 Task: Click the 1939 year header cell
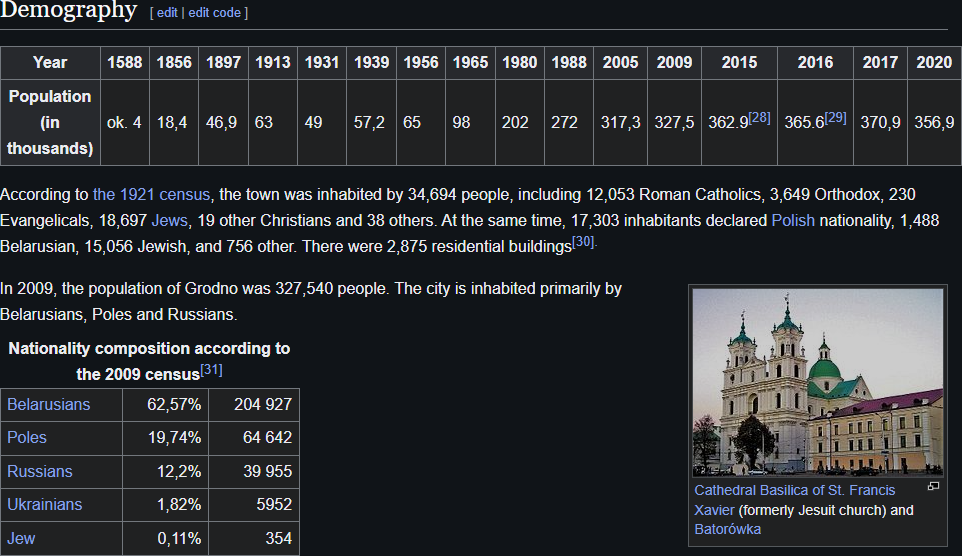[x=371, y=63]
